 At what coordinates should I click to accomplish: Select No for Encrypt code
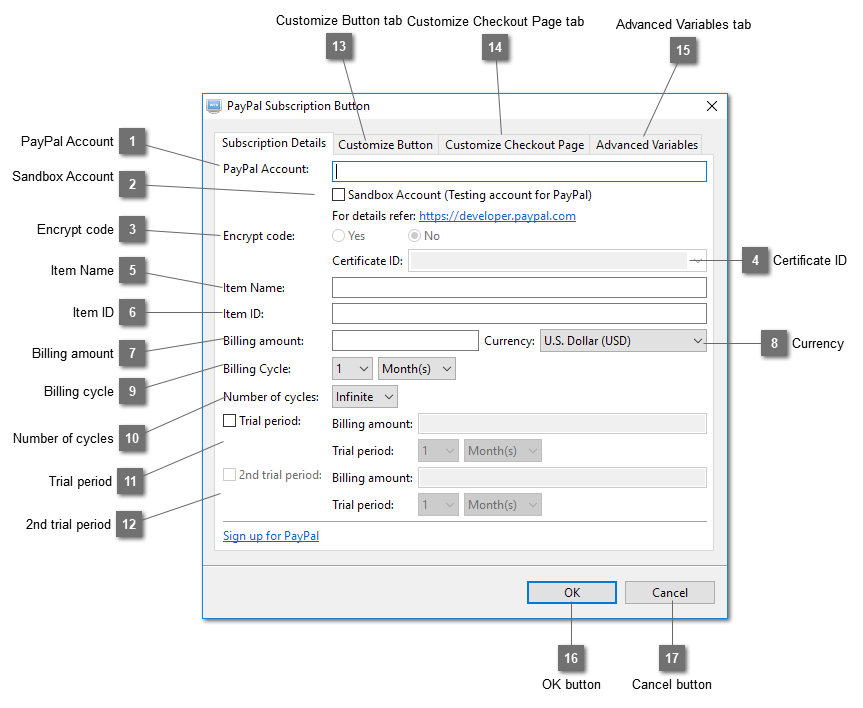(x=414, y=236)
